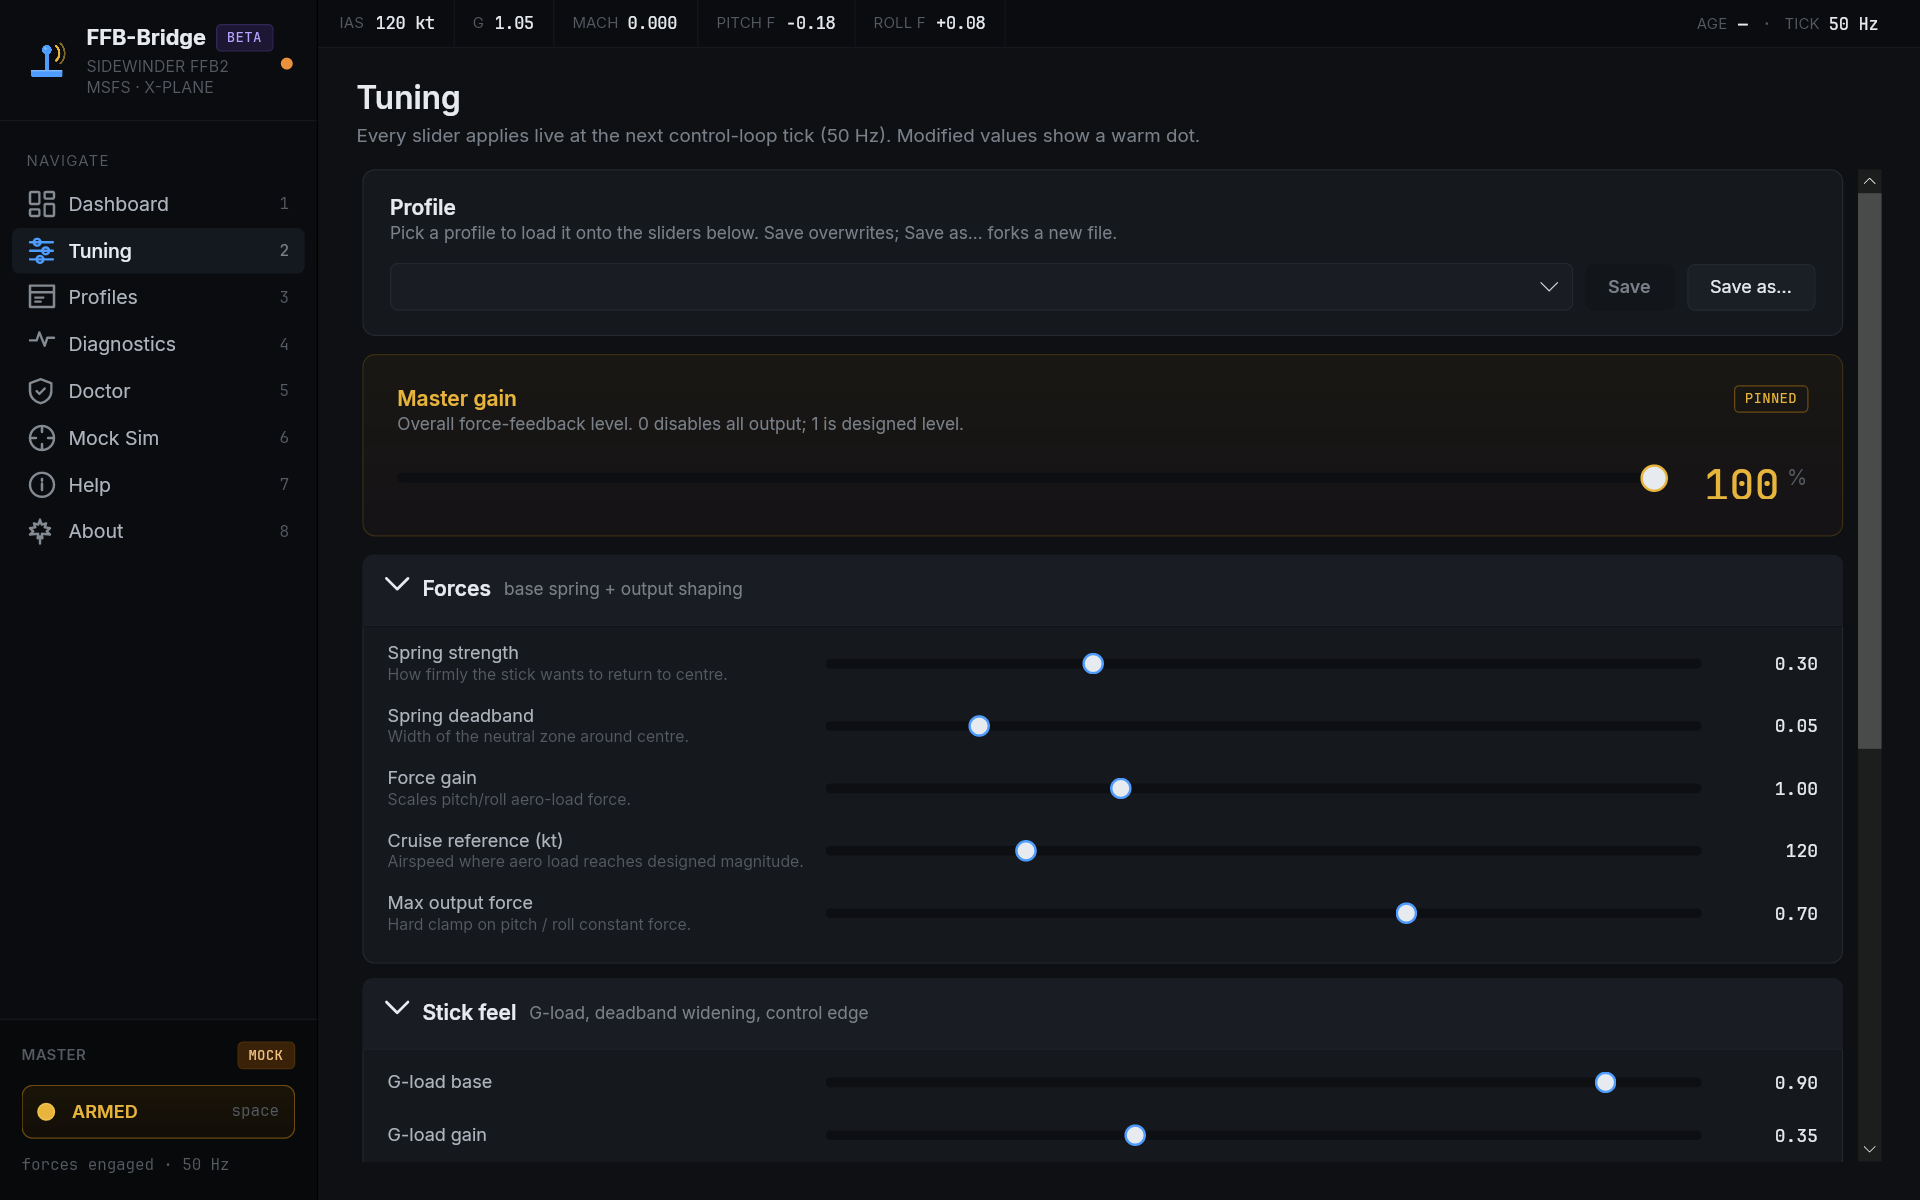1920x1200 pixels.
Task: Toggle the PINNED badge on Master gain
Action: (1770, 399)
